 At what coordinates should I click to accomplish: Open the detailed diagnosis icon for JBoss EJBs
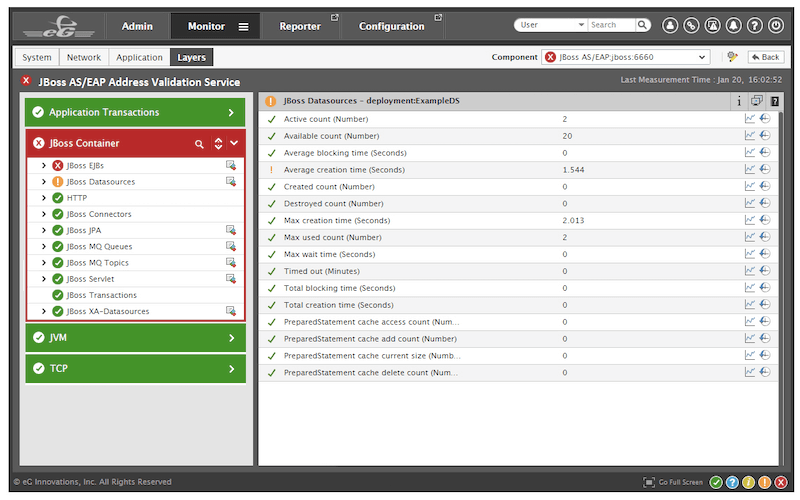[230, 166]
